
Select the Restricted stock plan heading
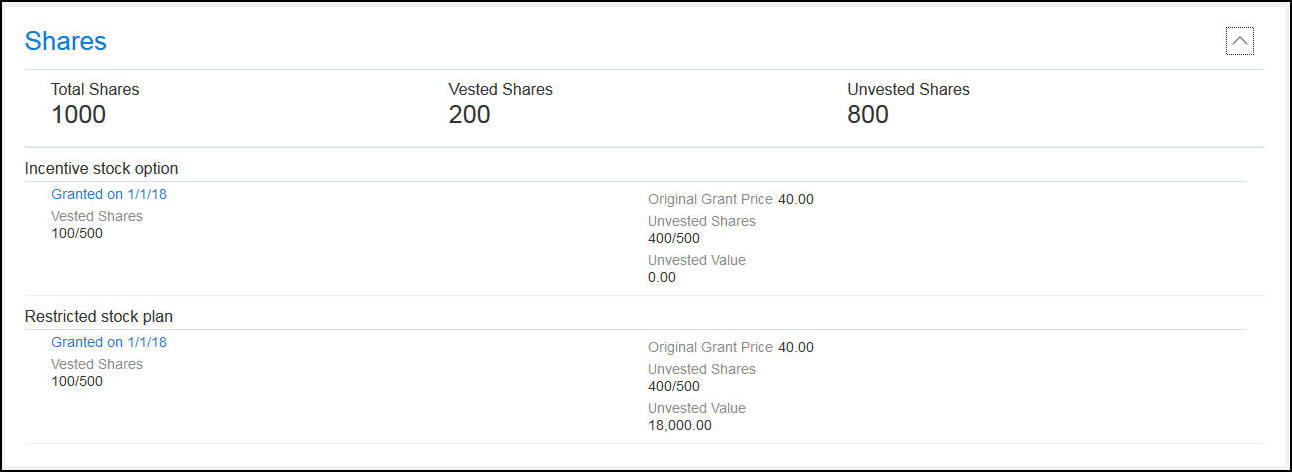[x=99, y=316]
